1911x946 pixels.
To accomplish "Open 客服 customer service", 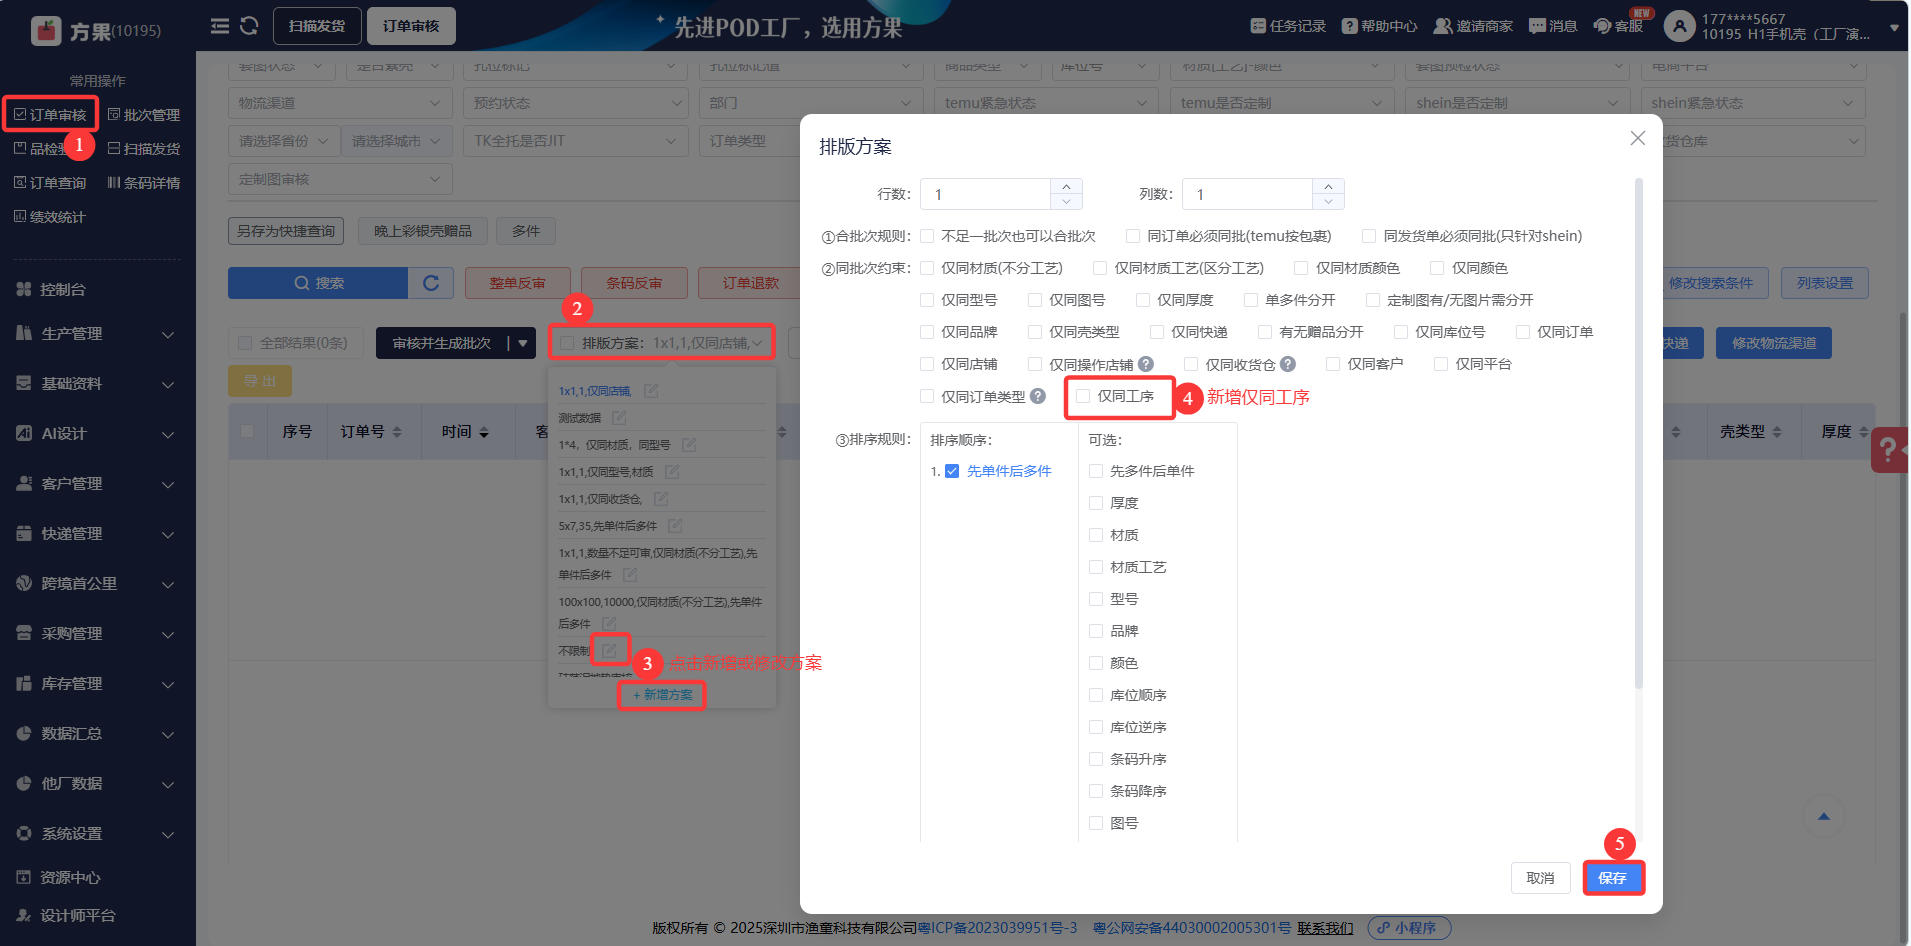I will click(x=1618, y=26).
